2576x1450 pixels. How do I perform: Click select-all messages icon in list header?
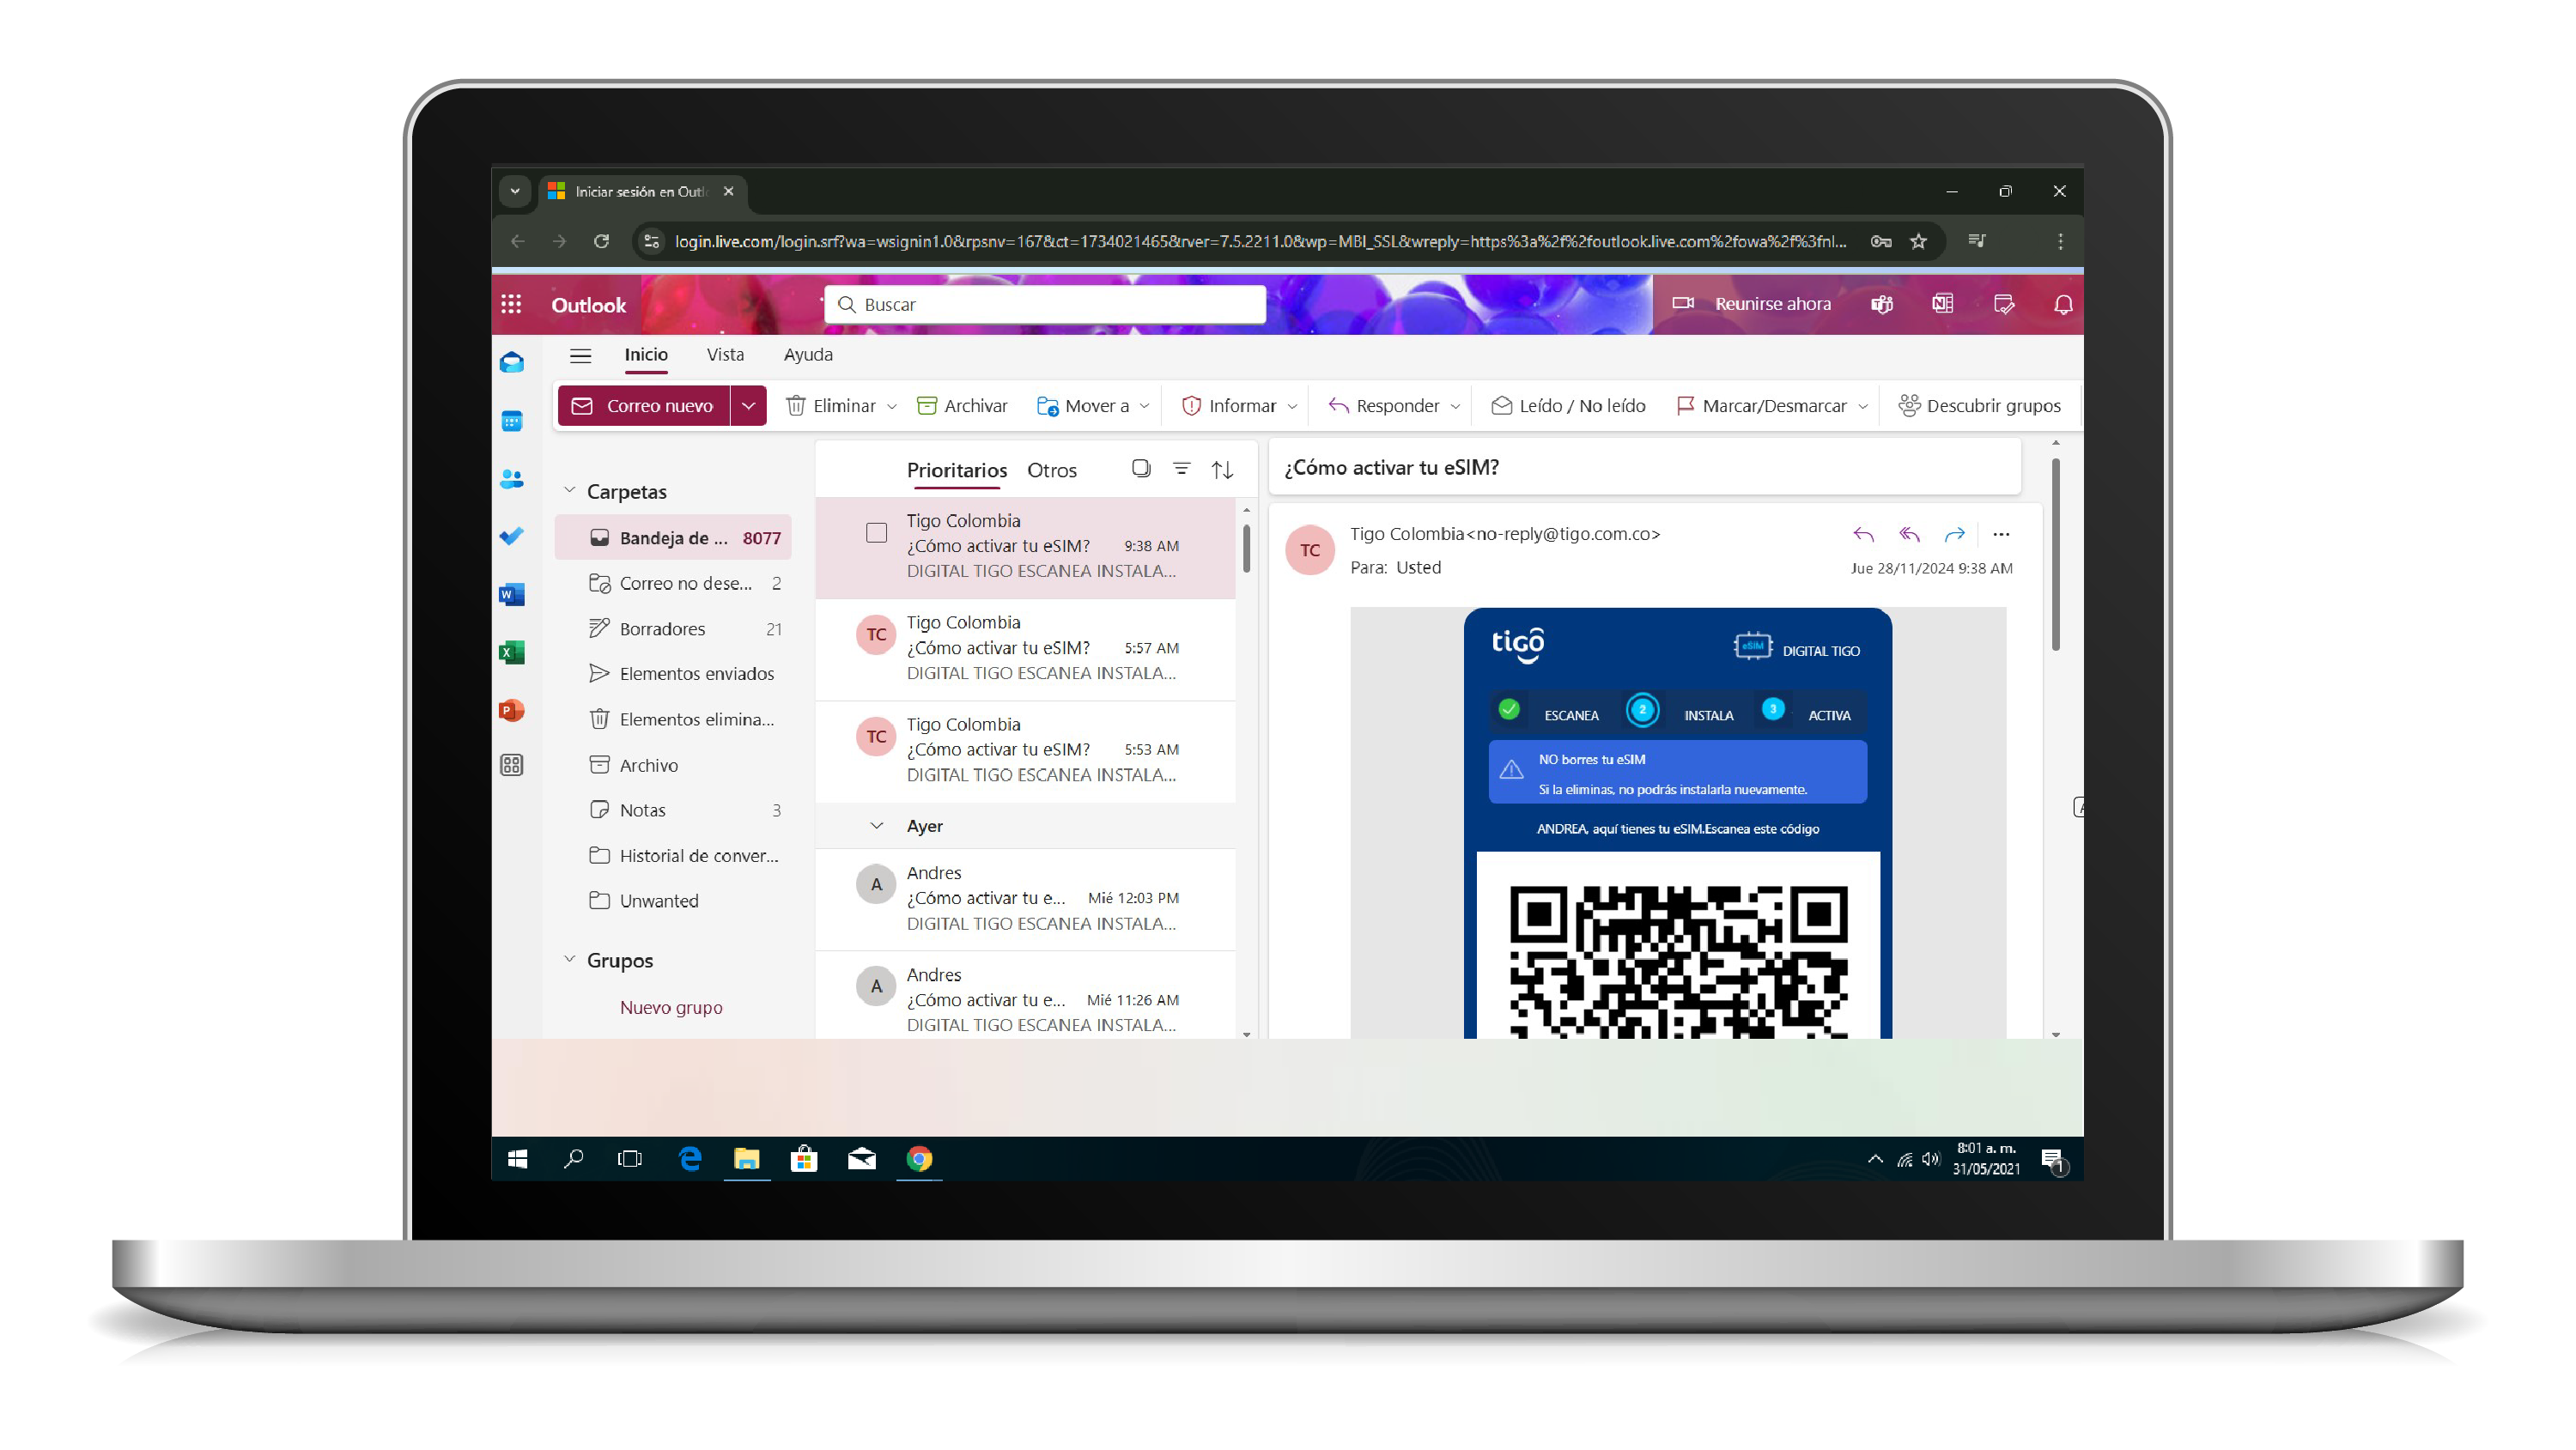point(1141,468)
